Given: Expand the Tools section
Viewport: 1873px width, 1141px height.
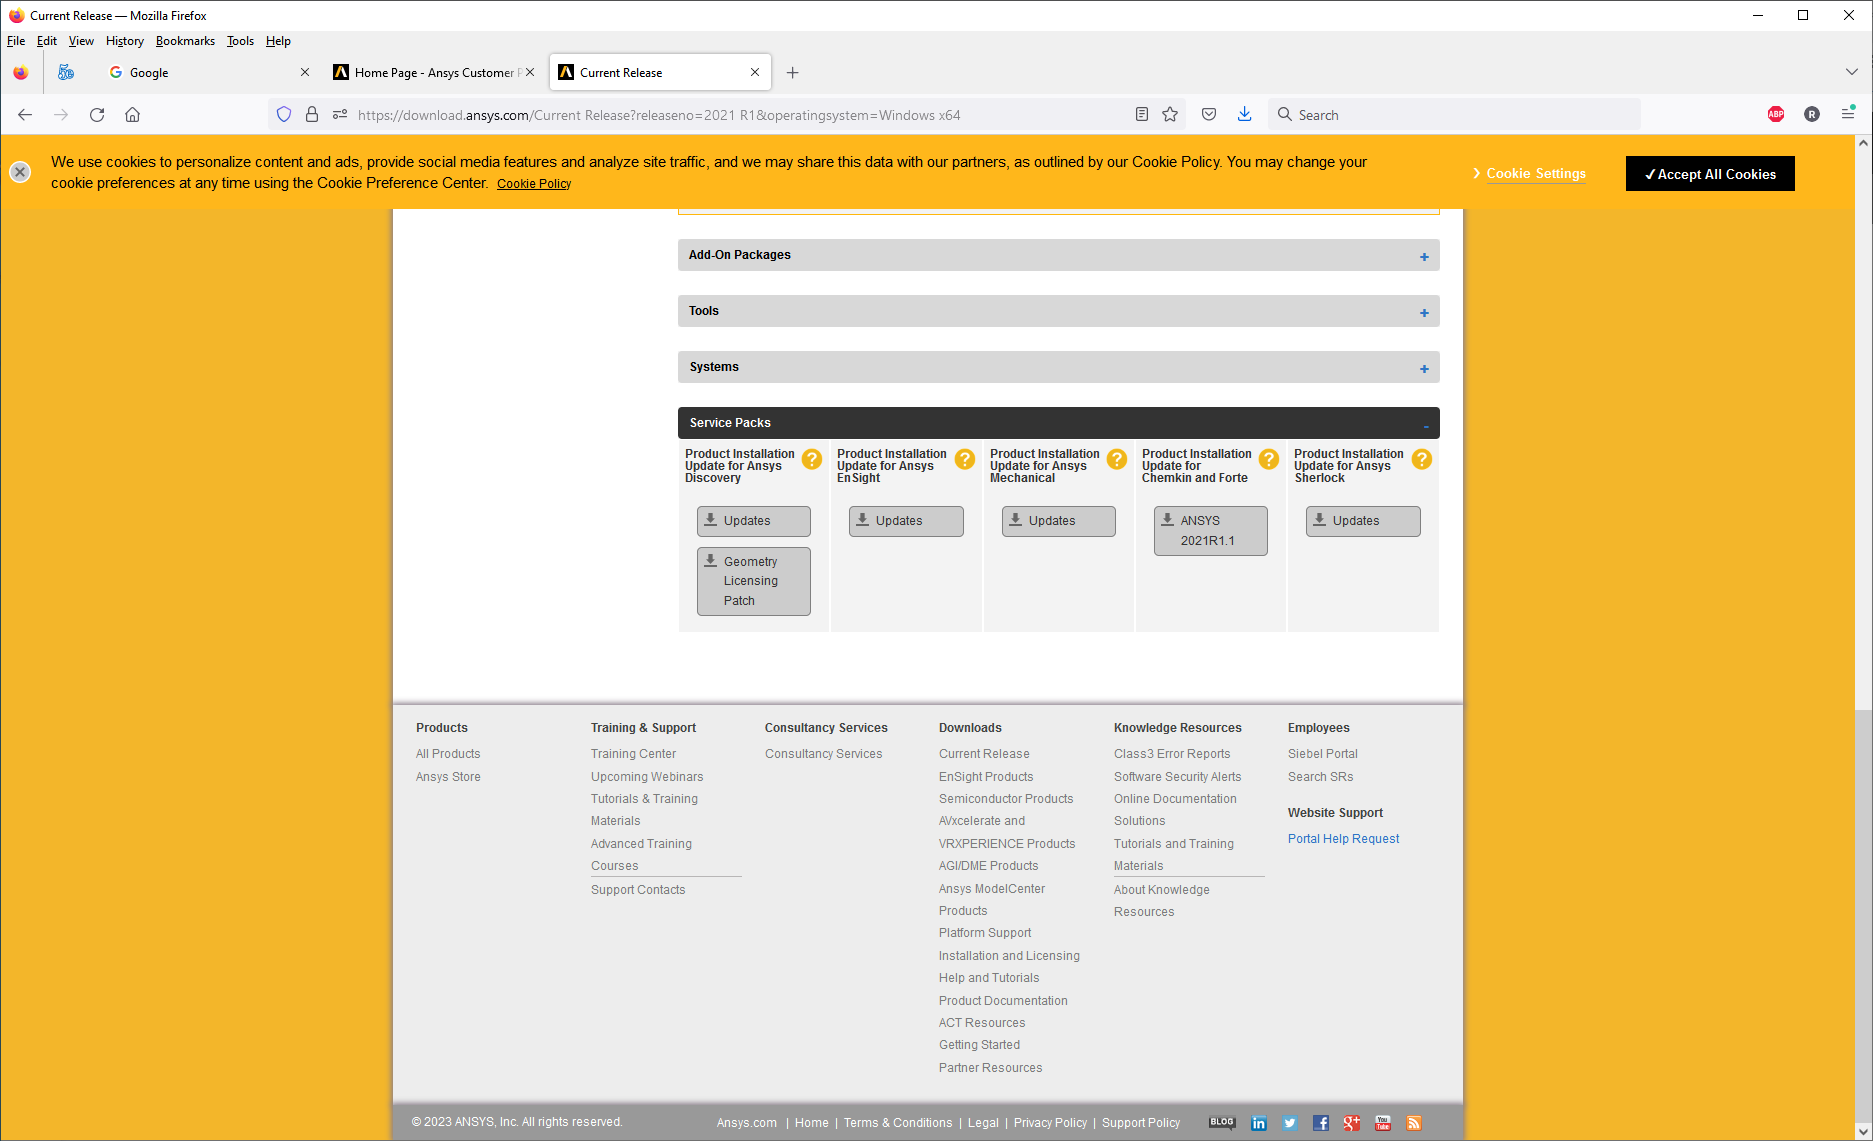Looking at the screenshot, I should [1058, 311].
